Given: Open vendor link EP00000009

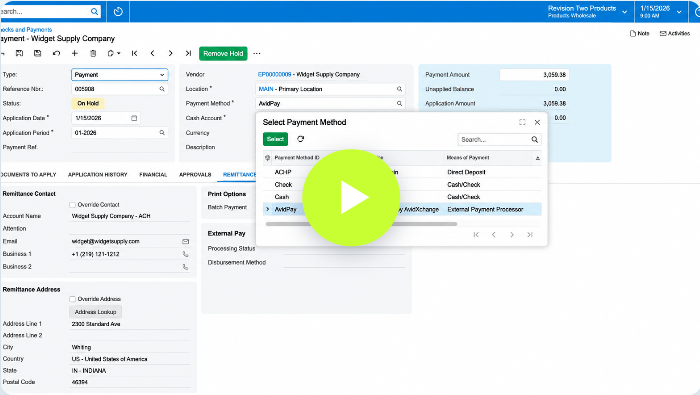Looking at the screenshot, I should 274,75.
